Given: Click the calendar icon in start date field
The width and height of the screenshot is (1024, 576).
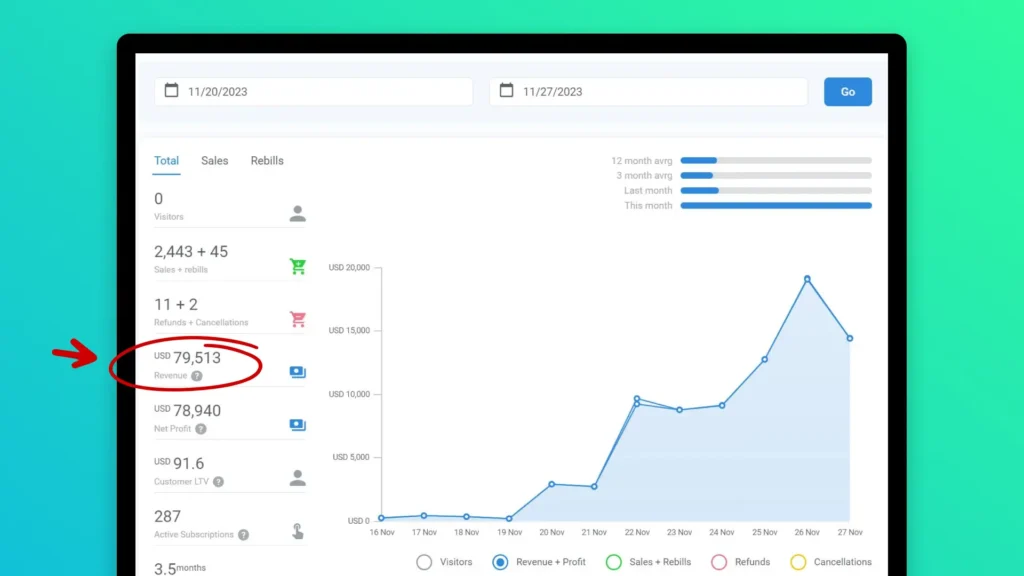Looking at the screenshot, I should (171, 91).
